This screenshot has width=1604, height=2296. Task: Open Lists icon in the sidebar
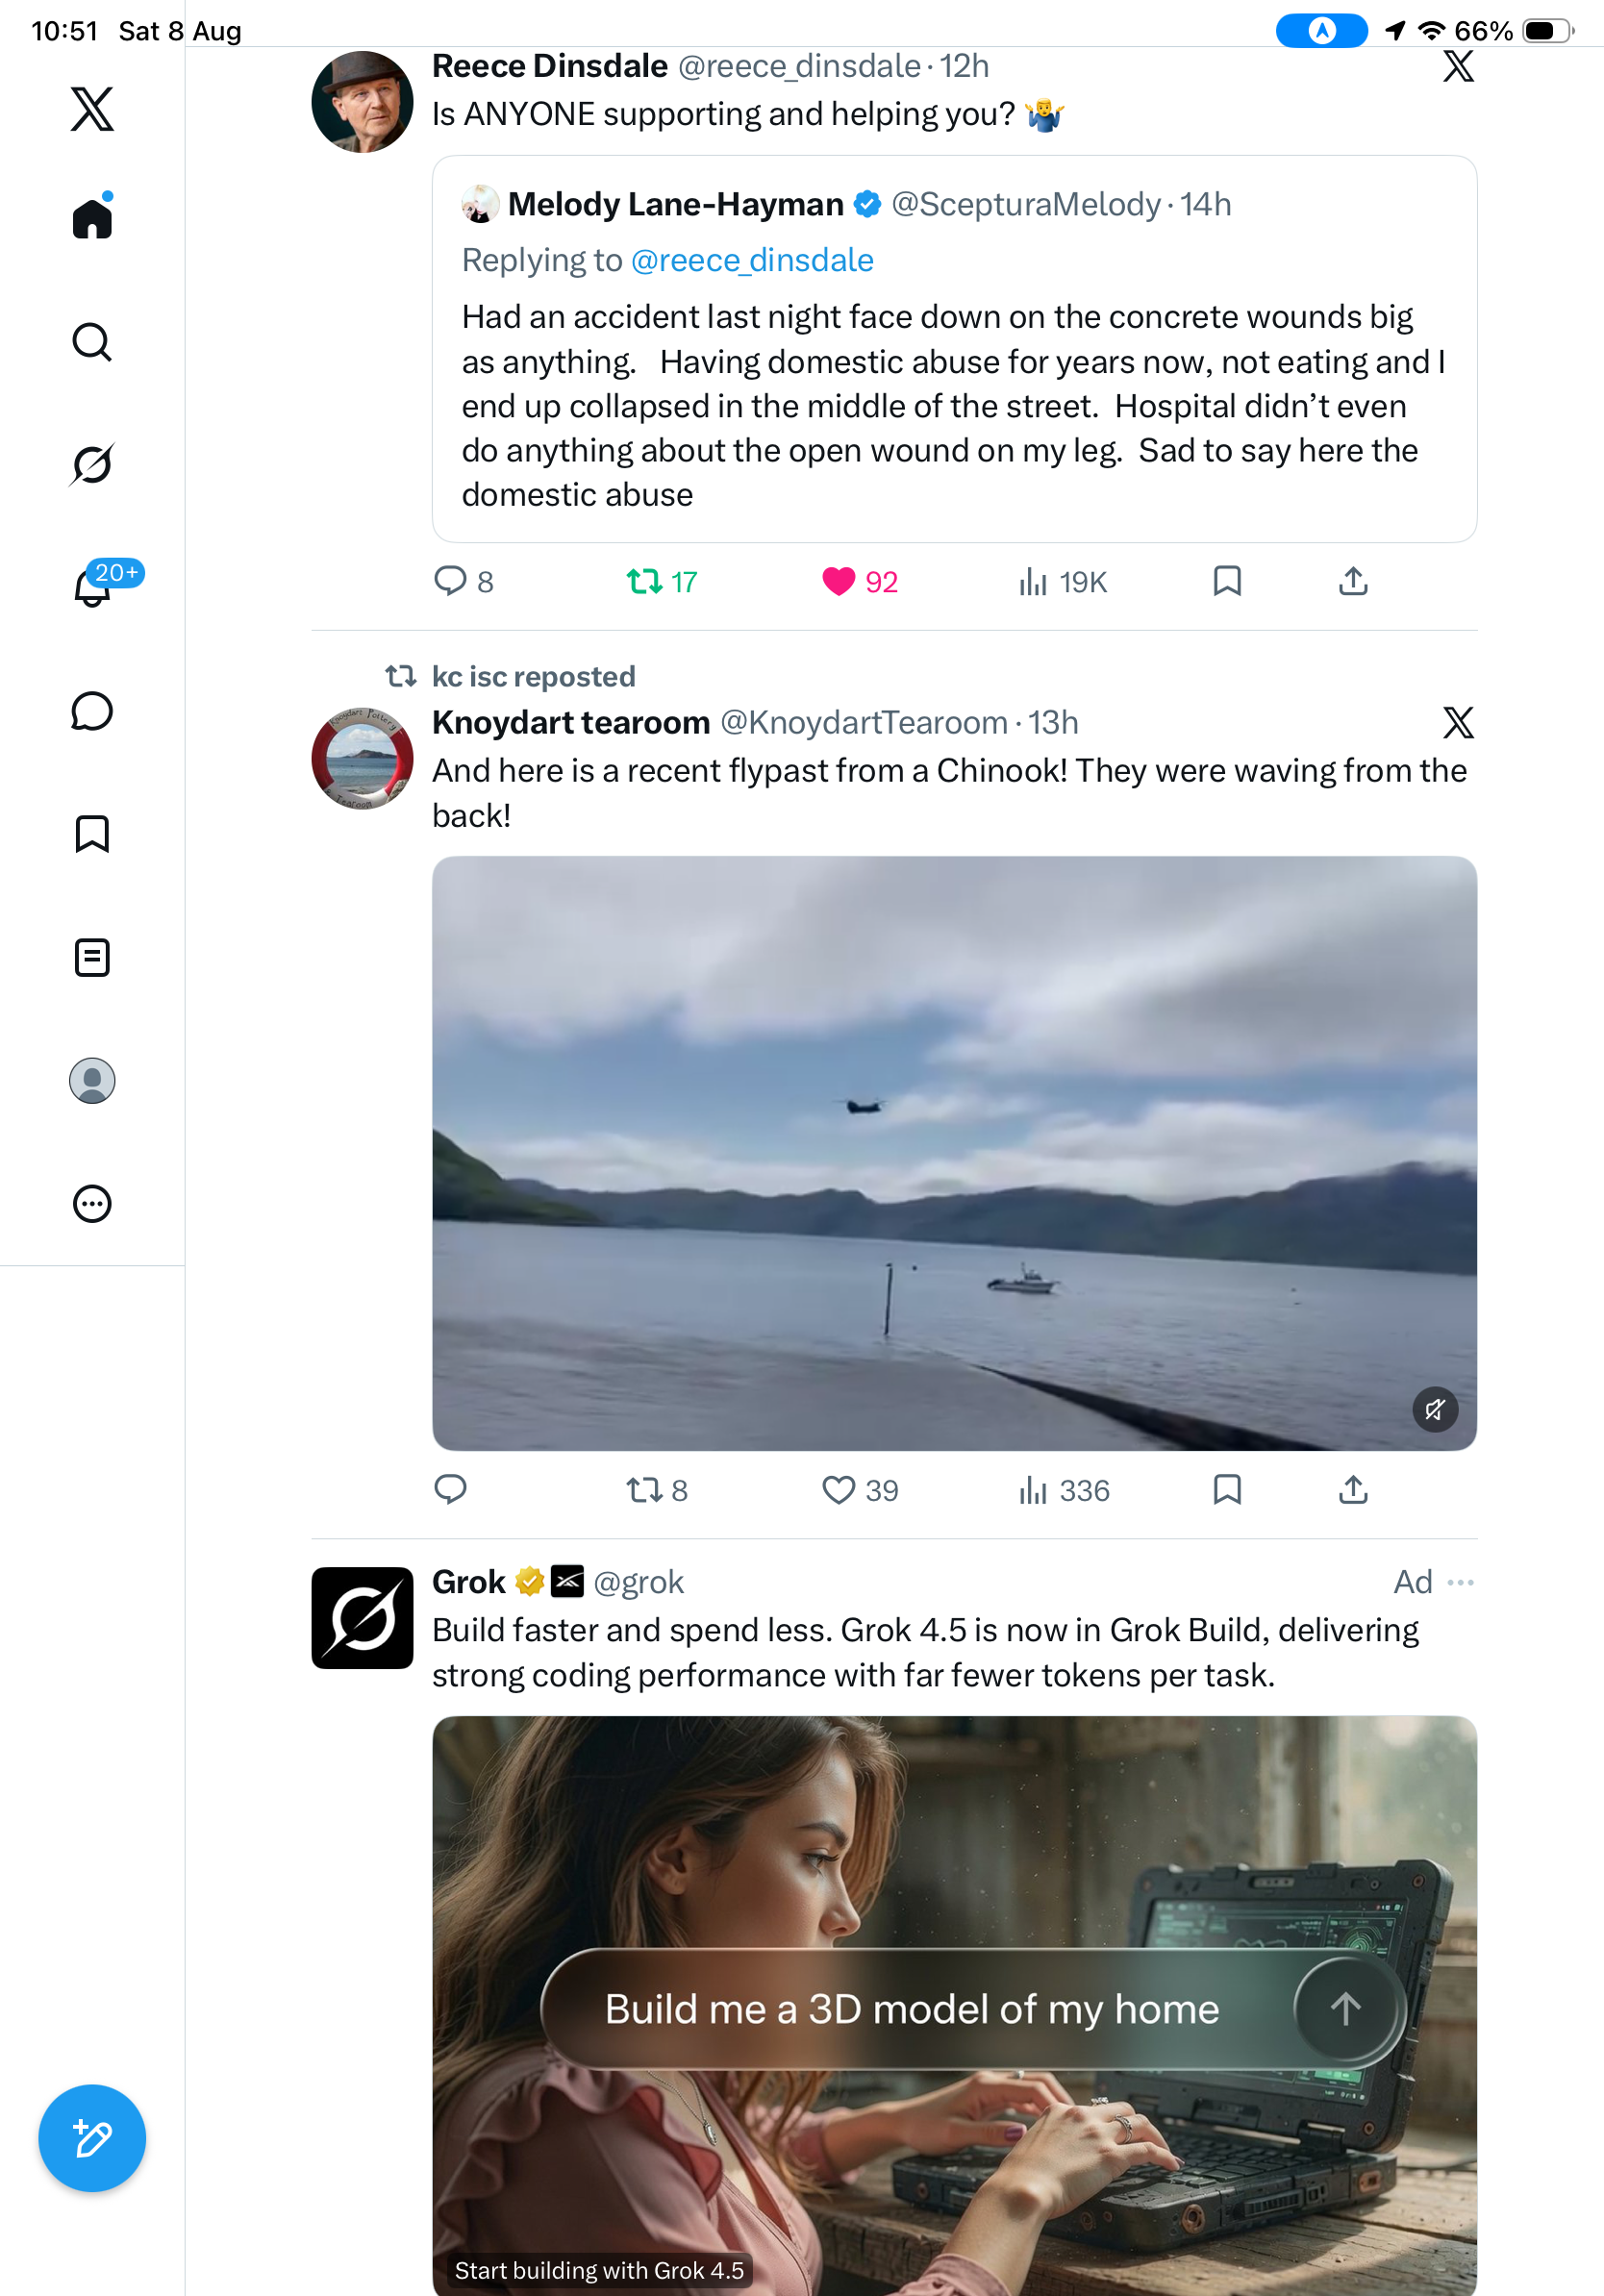[x=92, y=957]
